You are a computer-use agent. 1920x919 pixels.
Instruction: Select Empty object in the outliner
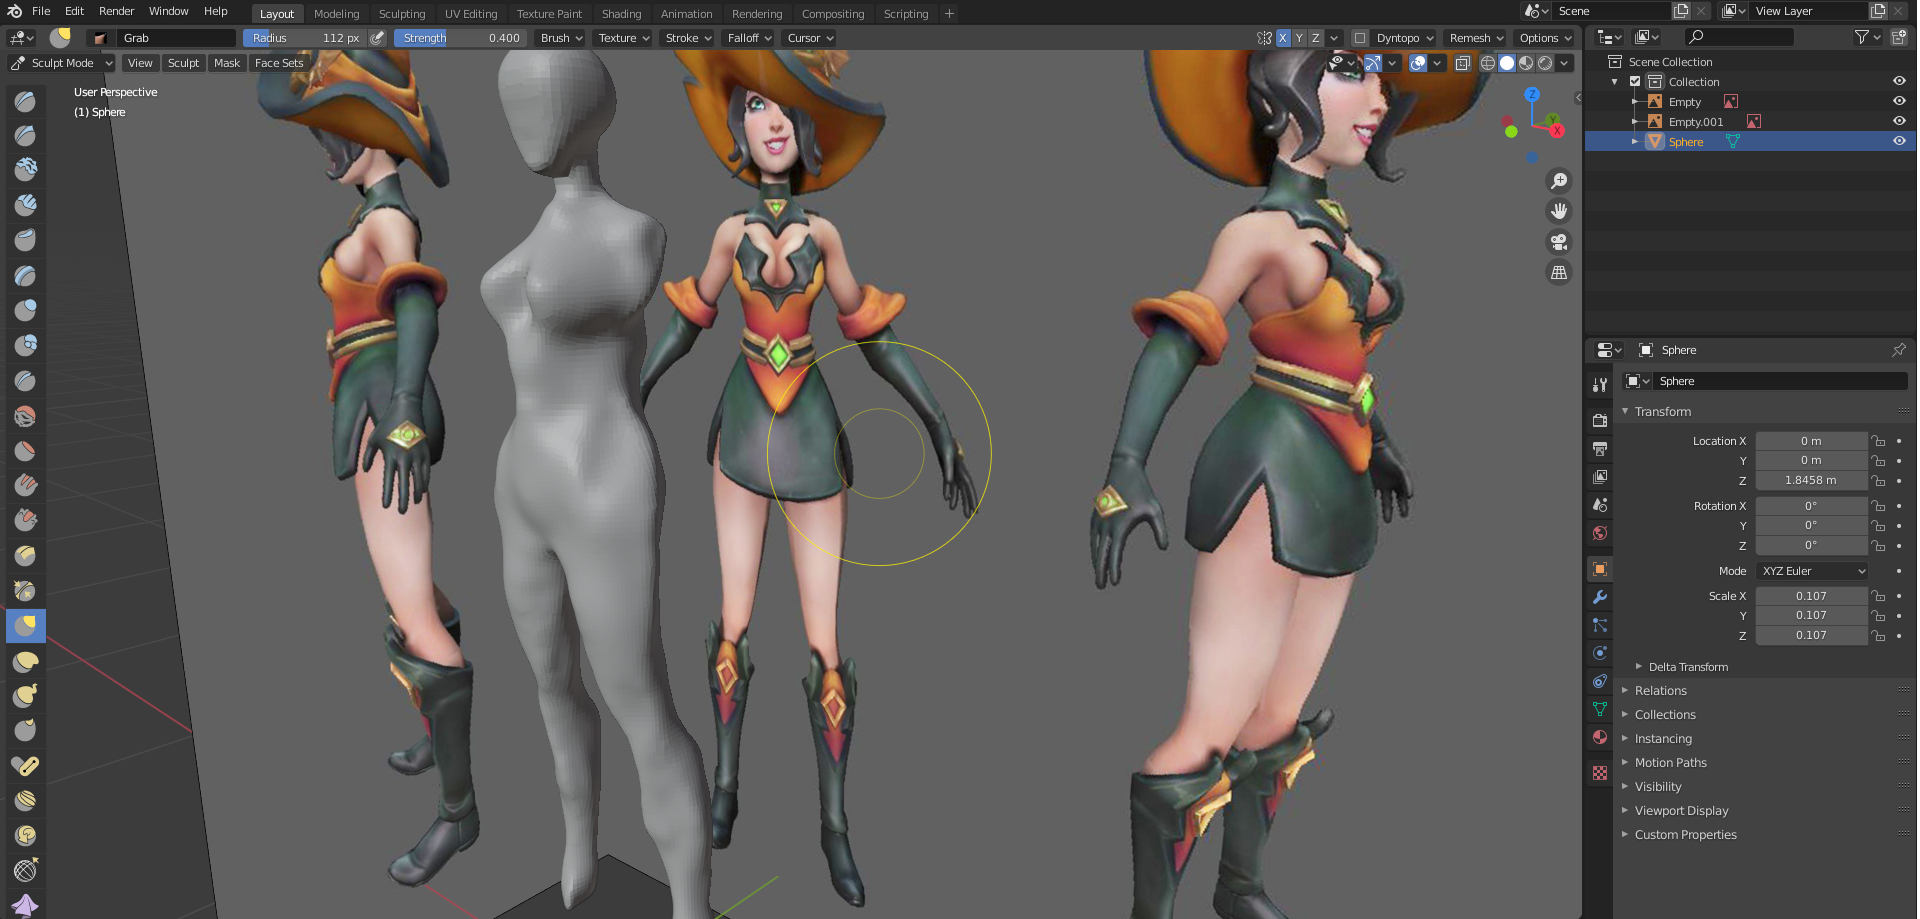coord(1684,102)
